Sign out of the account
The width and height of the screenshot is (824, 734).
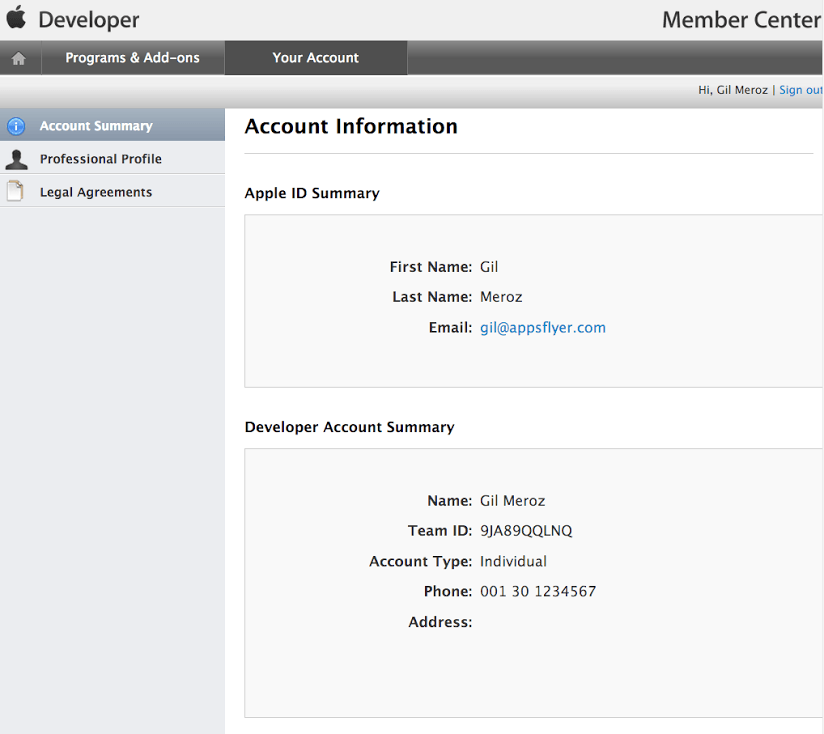(x=801, y=90)
